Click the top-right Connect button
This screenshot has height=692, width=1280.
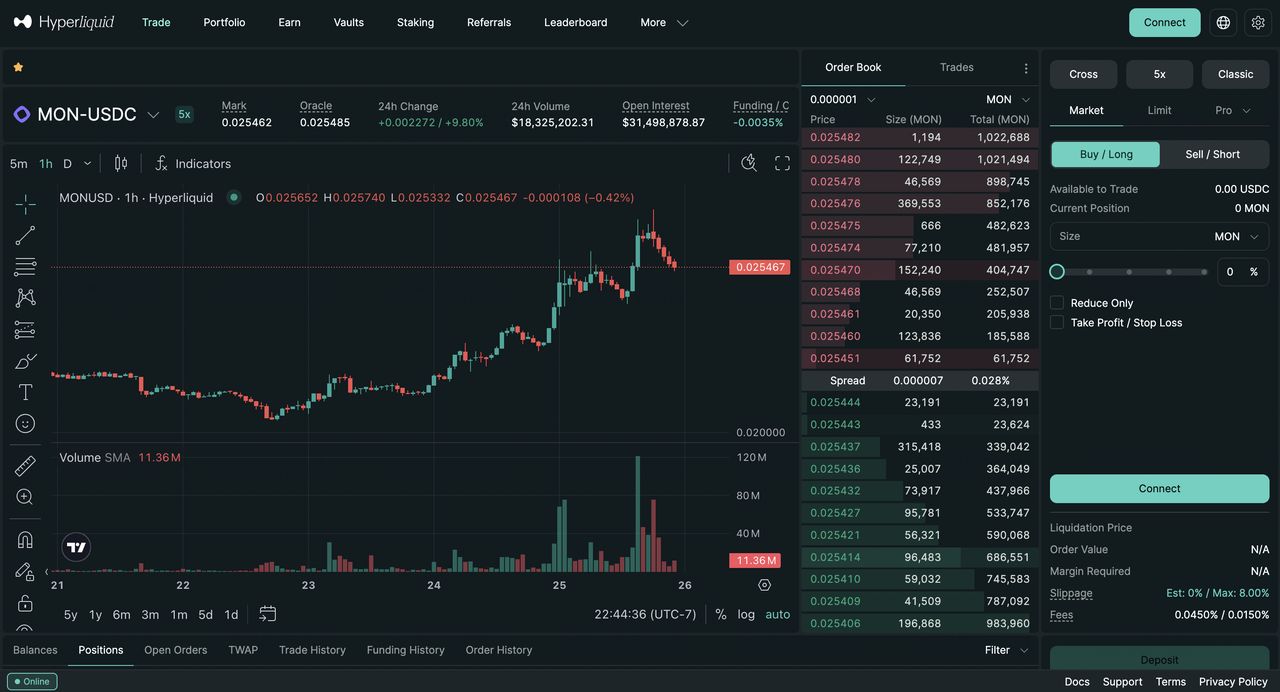pos(1165,22)
